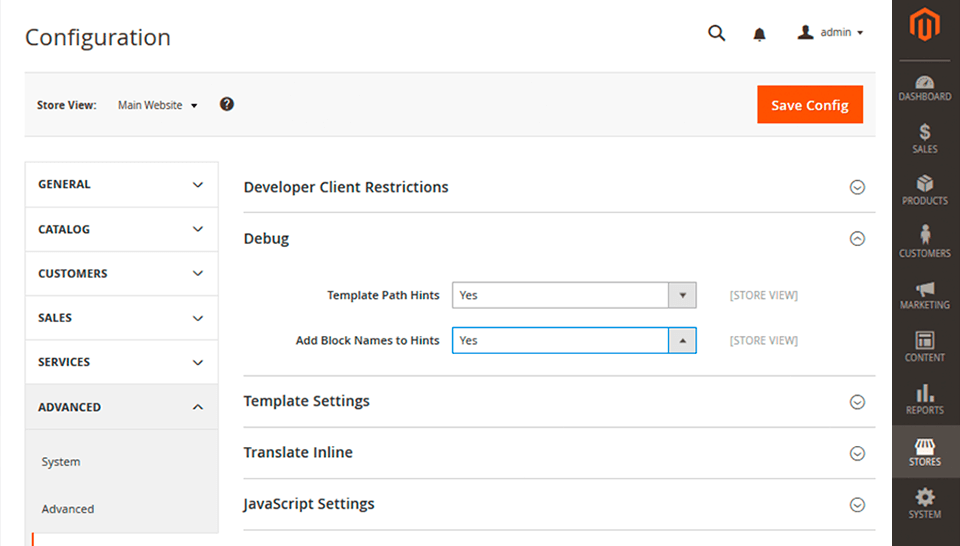Collapse the Debug section
This screenshot has height=546, width=960.
click(857, 239)
